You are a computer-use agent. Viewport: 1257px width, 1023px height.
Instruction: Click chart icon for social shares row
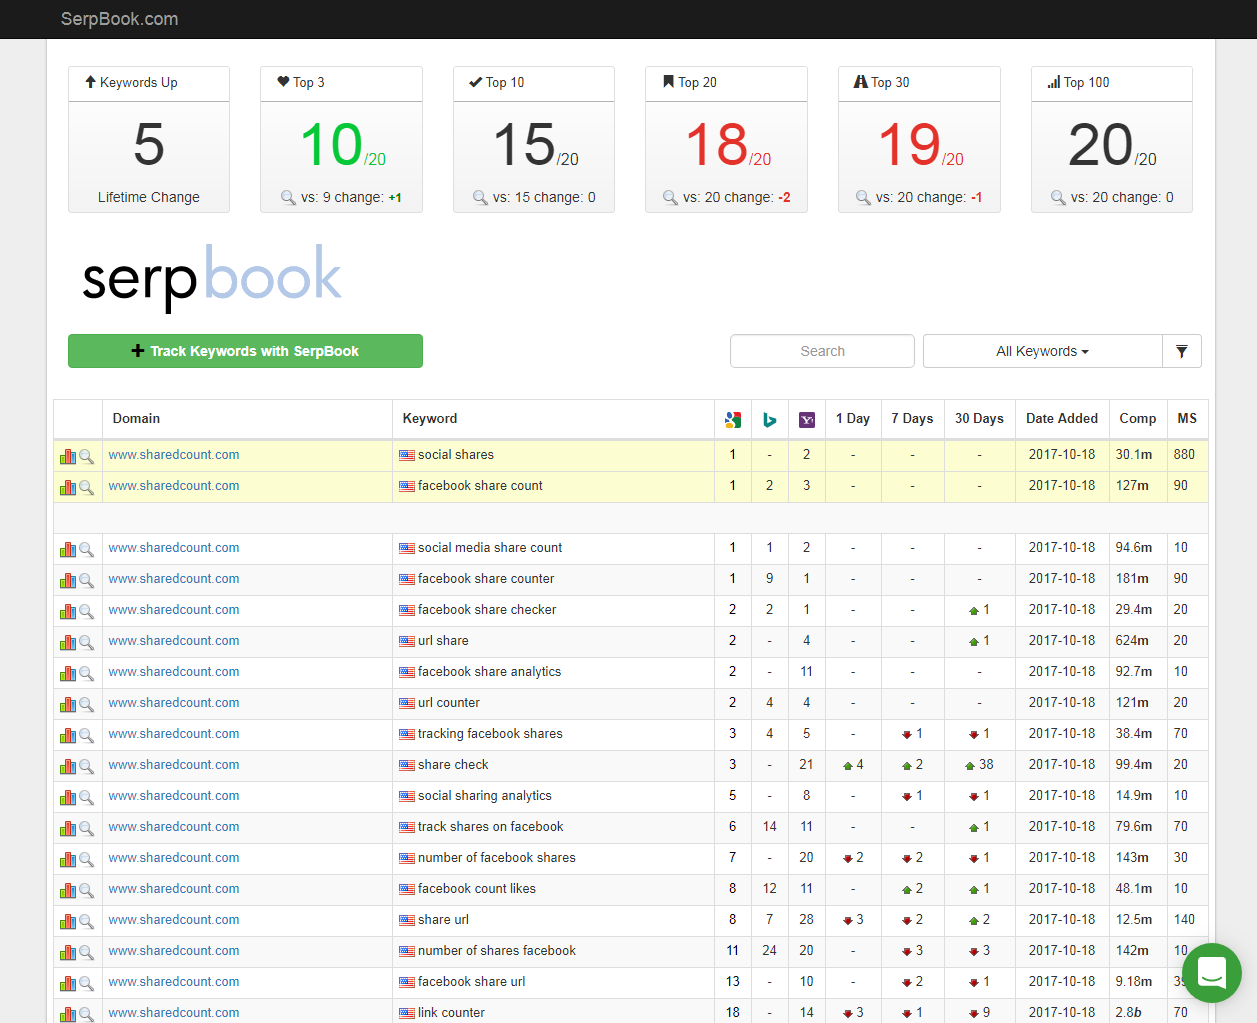(x=68, y=456)
